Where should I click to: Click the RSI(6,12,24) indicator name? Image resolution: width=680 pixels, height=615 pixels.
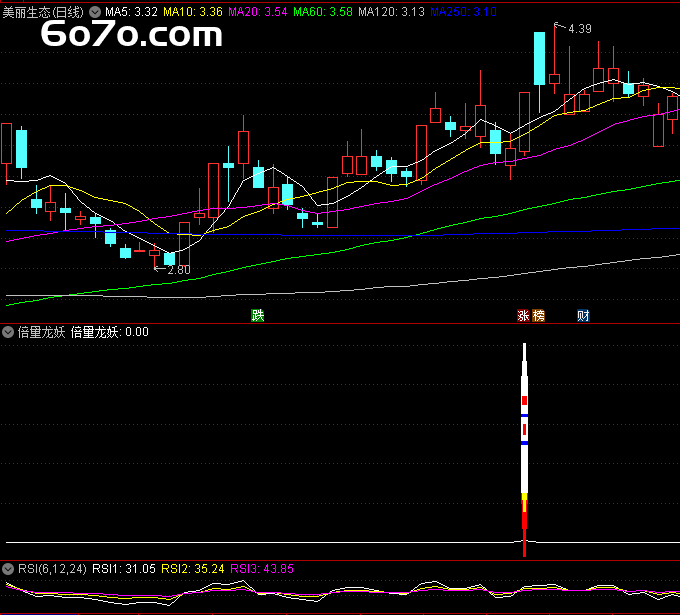click(x=52, y=569)
